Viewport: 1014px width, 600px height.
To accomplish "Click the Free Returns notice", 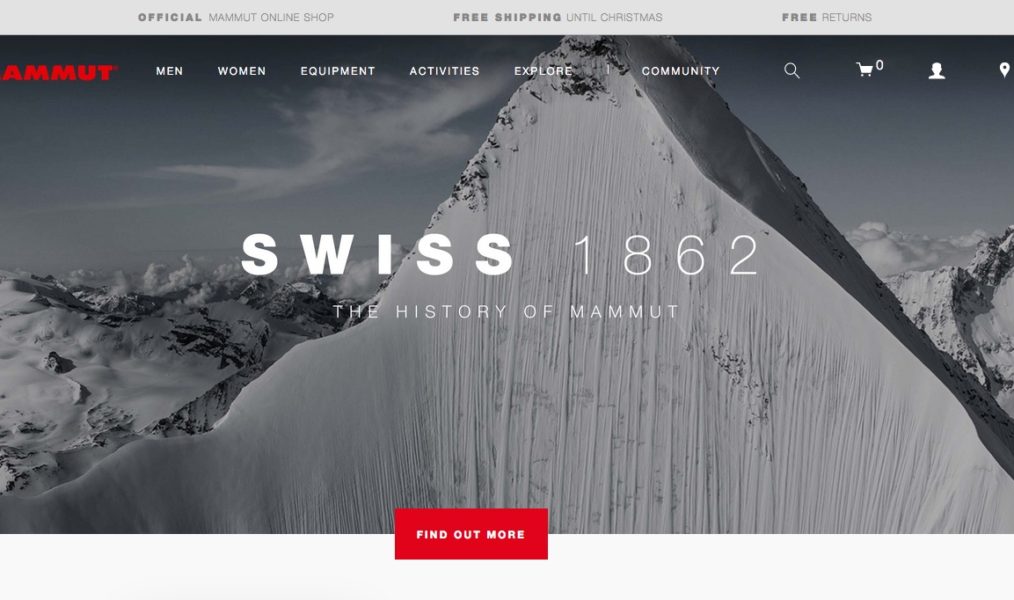I will coord(826,17).
